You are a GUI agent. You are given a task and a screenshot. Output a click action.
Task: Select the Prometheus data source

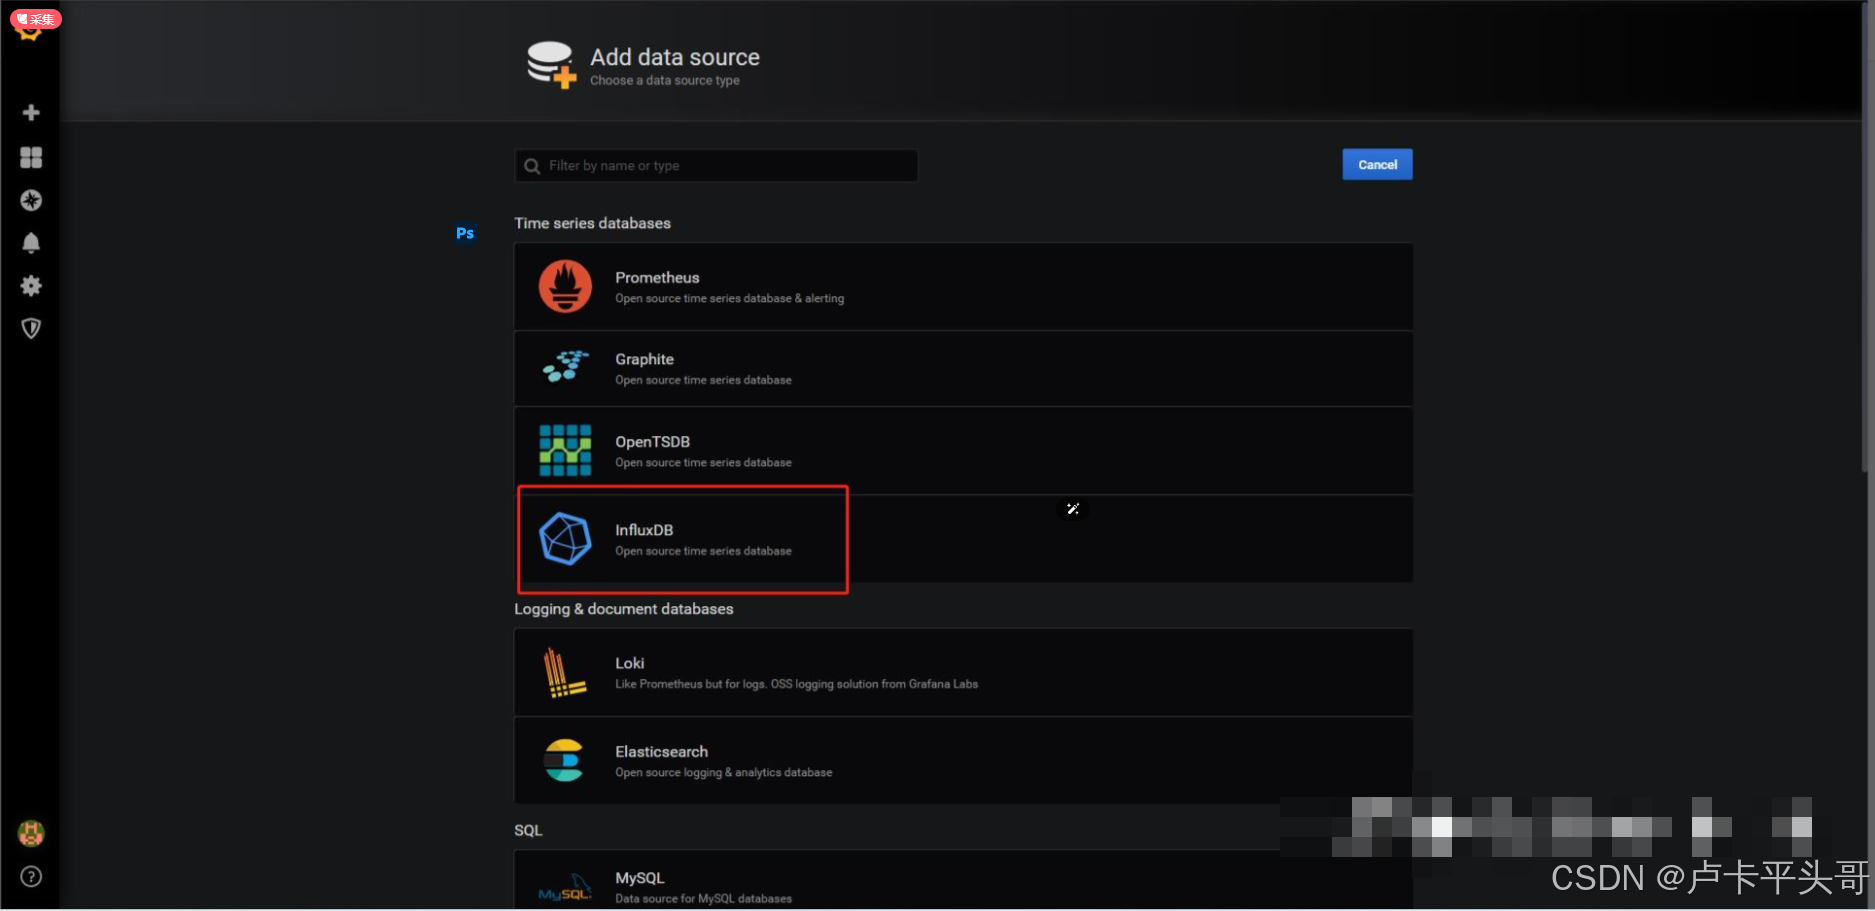pyautogui.click(x=963, y=286)
